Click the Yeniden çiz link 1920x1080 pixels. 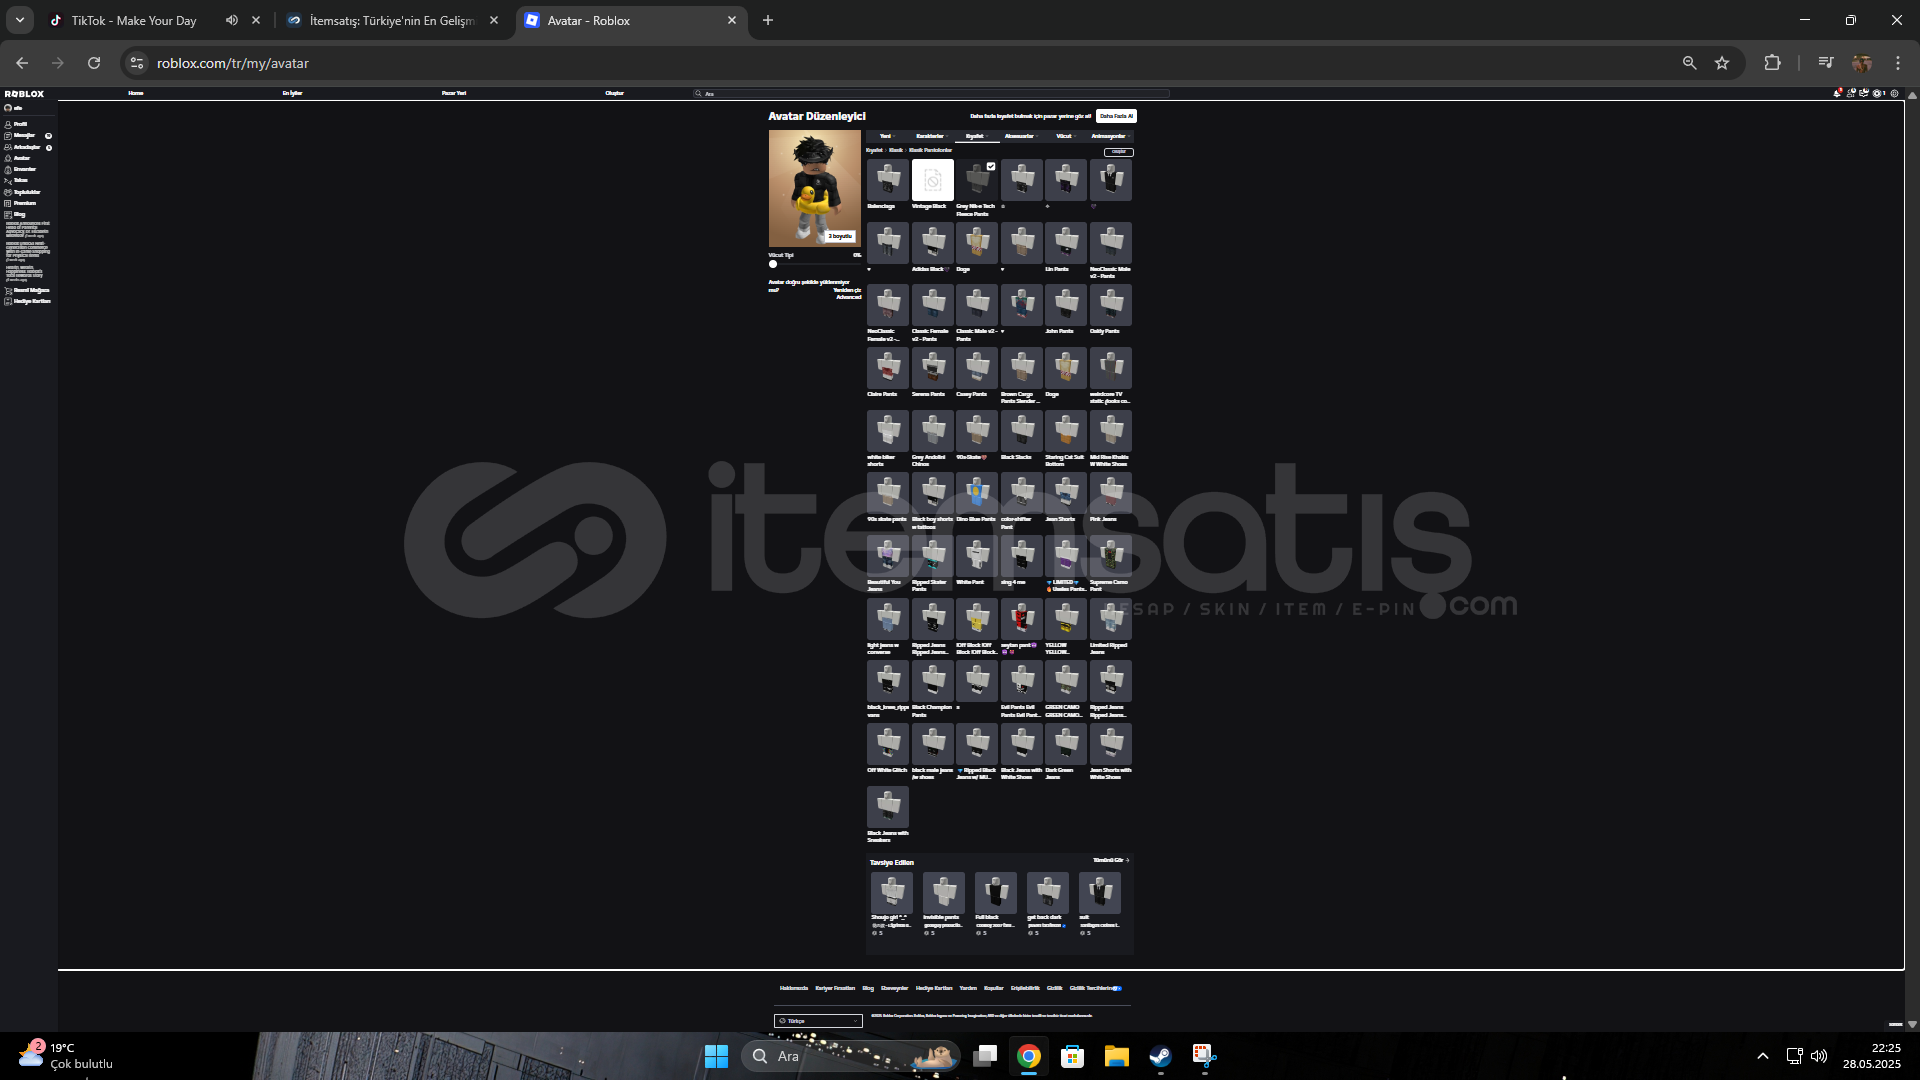847,290
